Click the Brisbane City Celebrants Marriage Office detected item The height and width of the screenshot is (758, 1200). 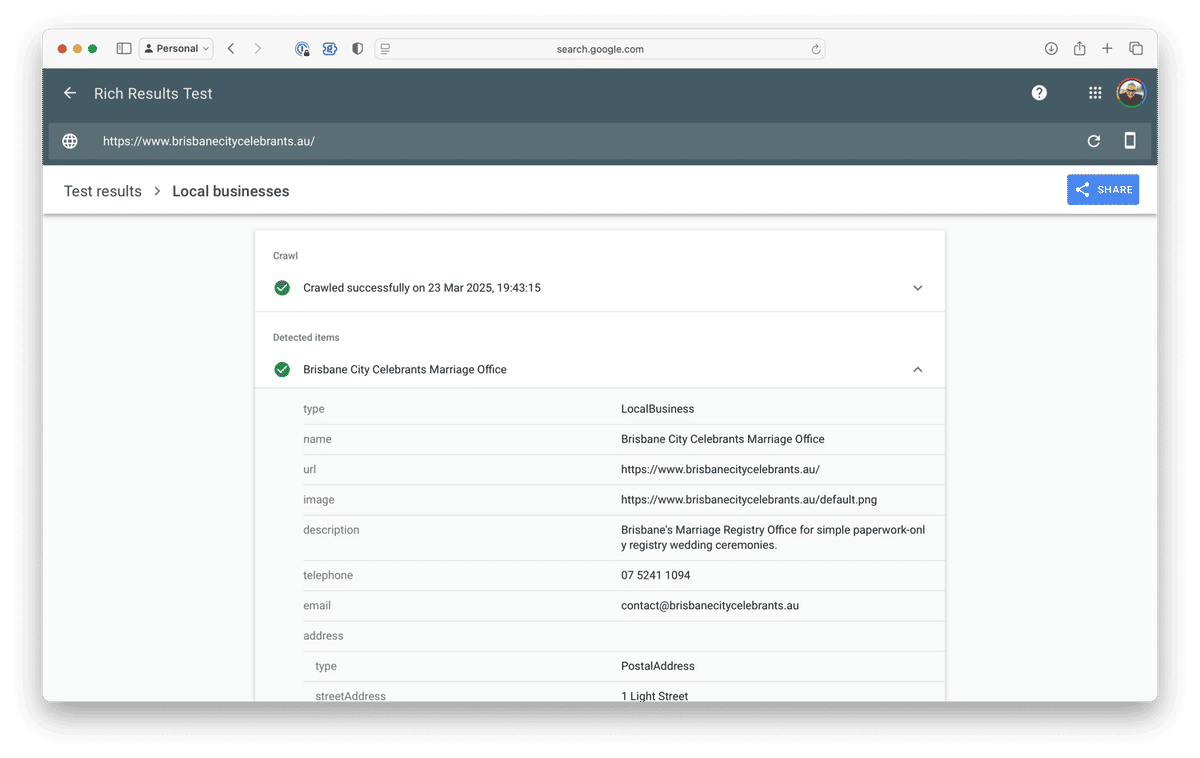[405, 370]
